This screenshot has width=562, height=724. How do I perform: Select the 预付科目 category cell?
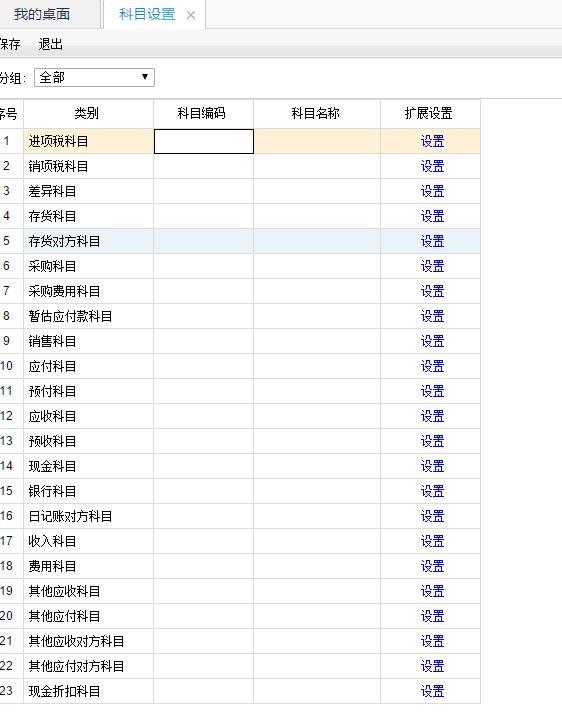point(88,391)
